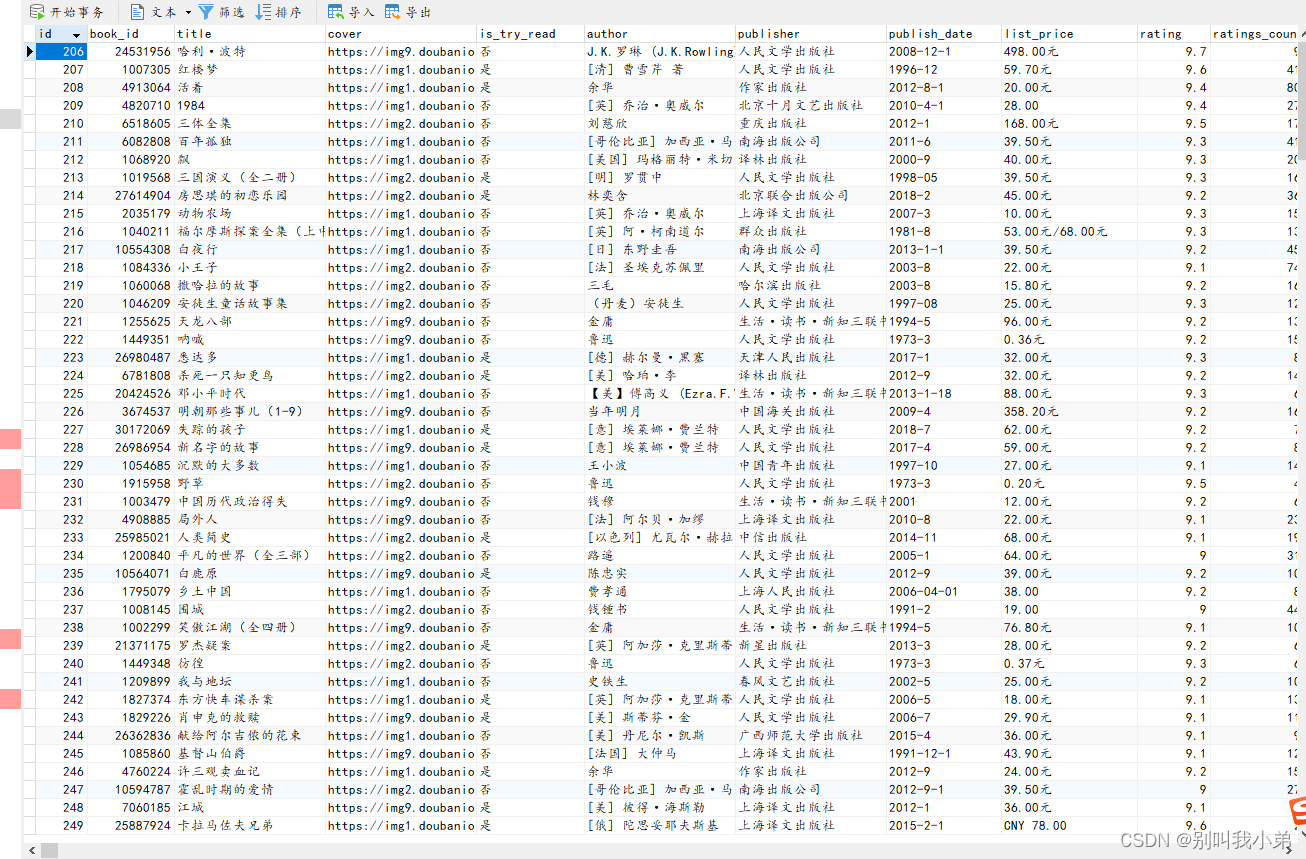
Task: Click the horizontal scrollbar left arrow
Action: click(x=31, y=850)
